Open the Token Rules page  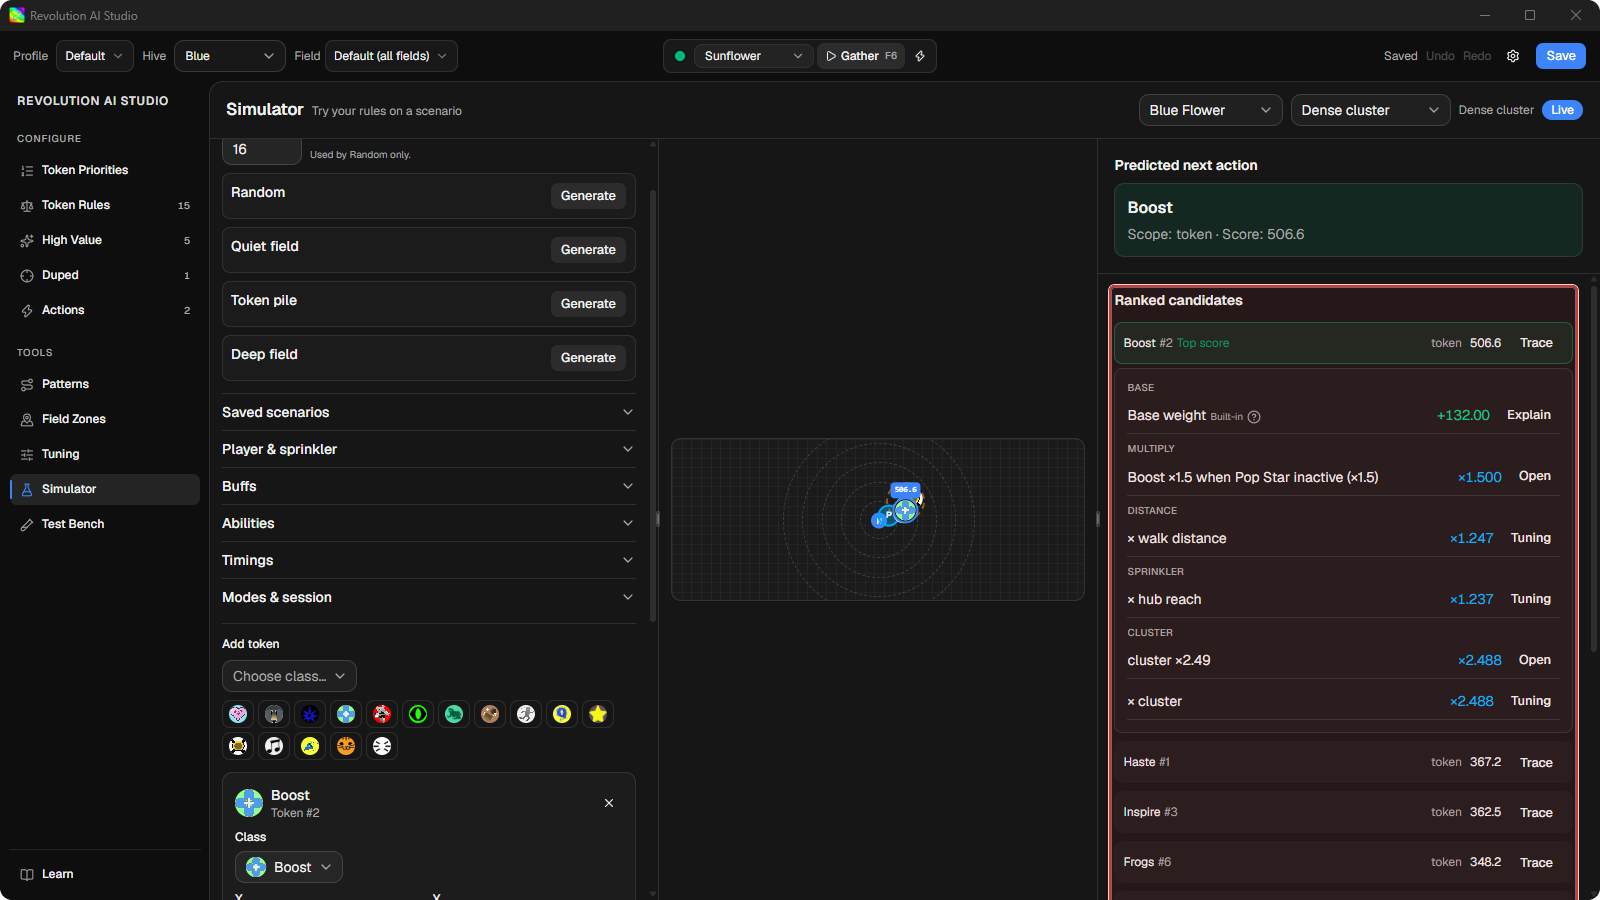click(x=105, y=205)
